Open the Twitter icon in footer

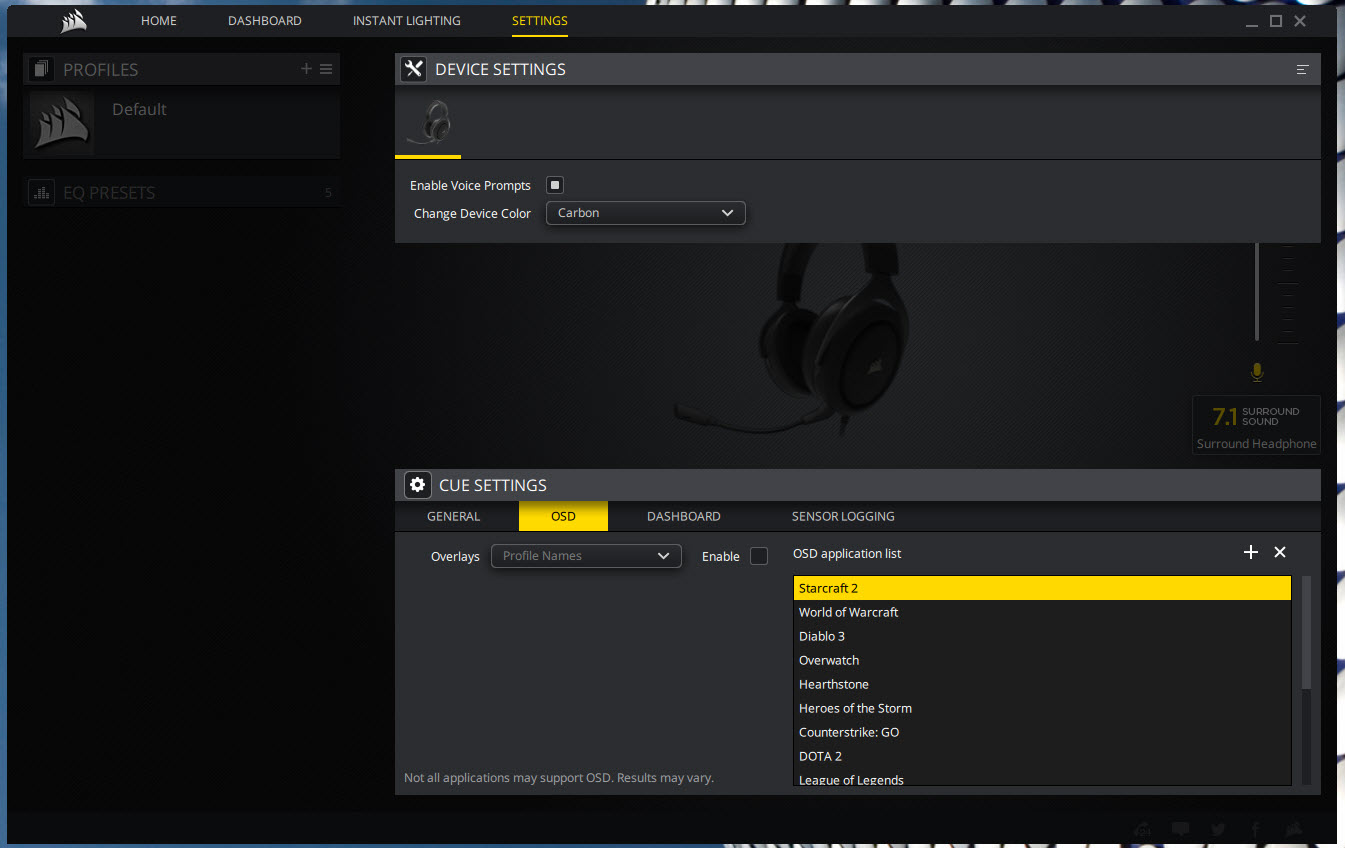1218,829
